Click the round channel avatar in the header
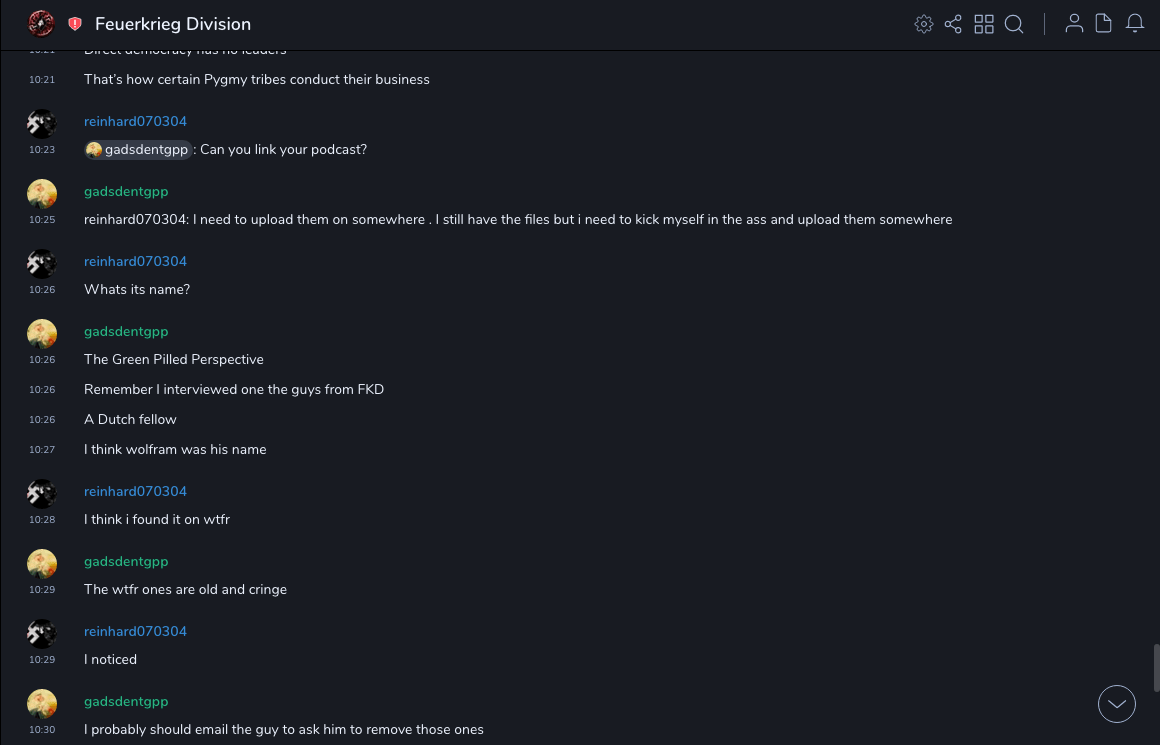The image size is (1160, 745). pos(41,23)
